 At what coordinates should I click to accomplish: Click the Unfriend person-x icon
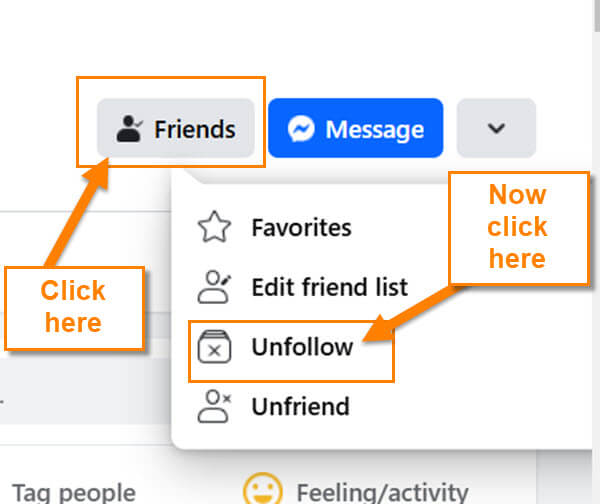(x=214, y=406)
